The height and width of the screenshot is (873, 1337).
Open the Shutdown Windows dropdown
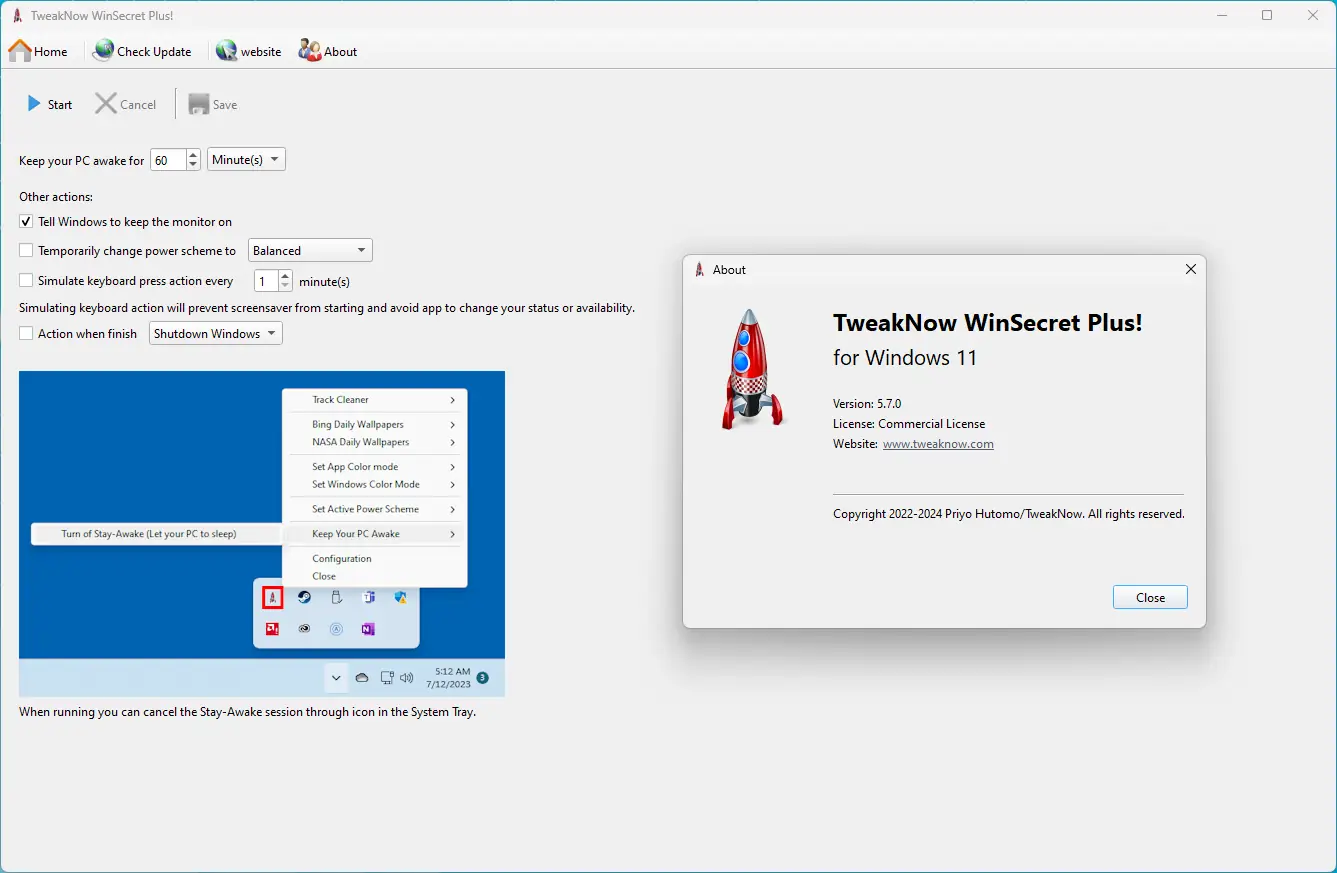(x=216, y=334)
